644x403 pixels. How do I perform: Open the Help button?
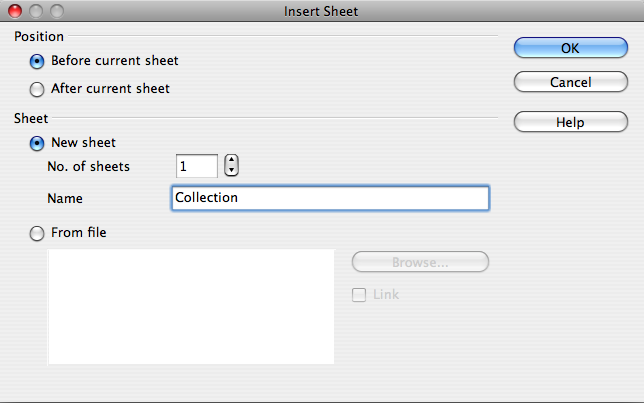(x=570, y=122)
